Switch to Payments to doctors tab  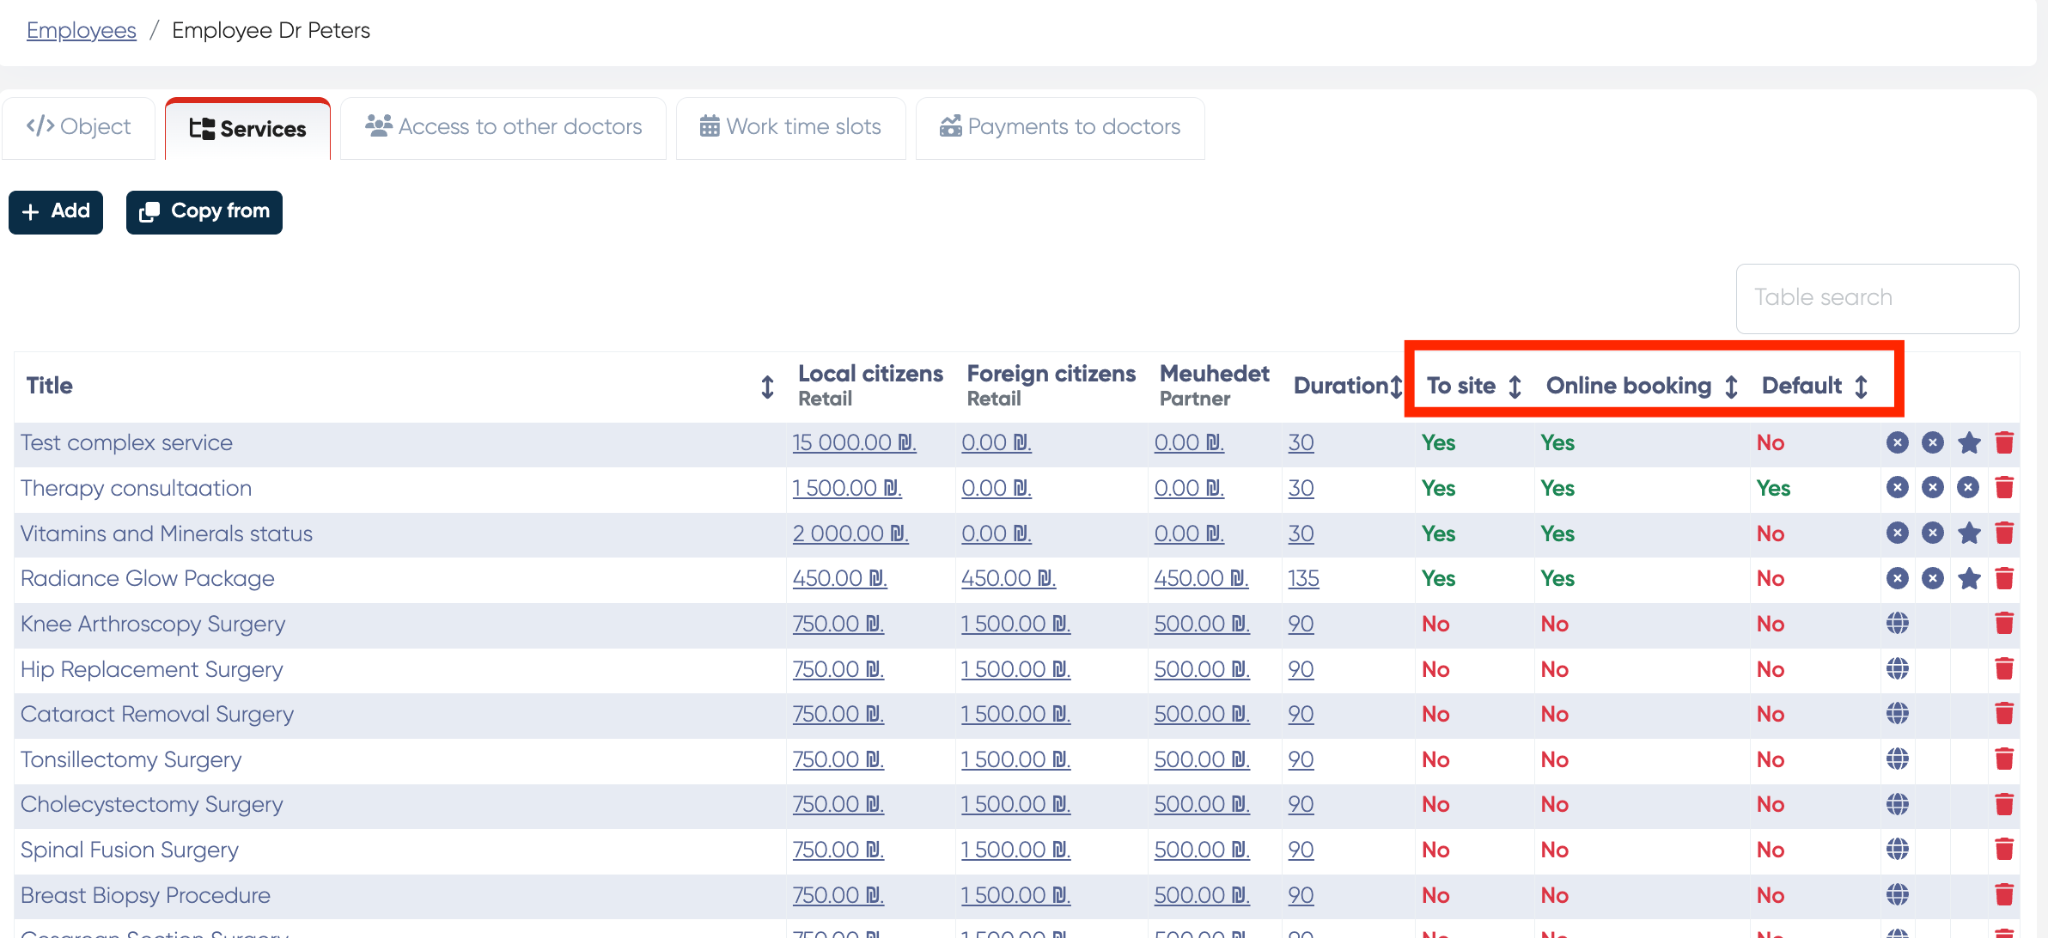pos(1060,127)
